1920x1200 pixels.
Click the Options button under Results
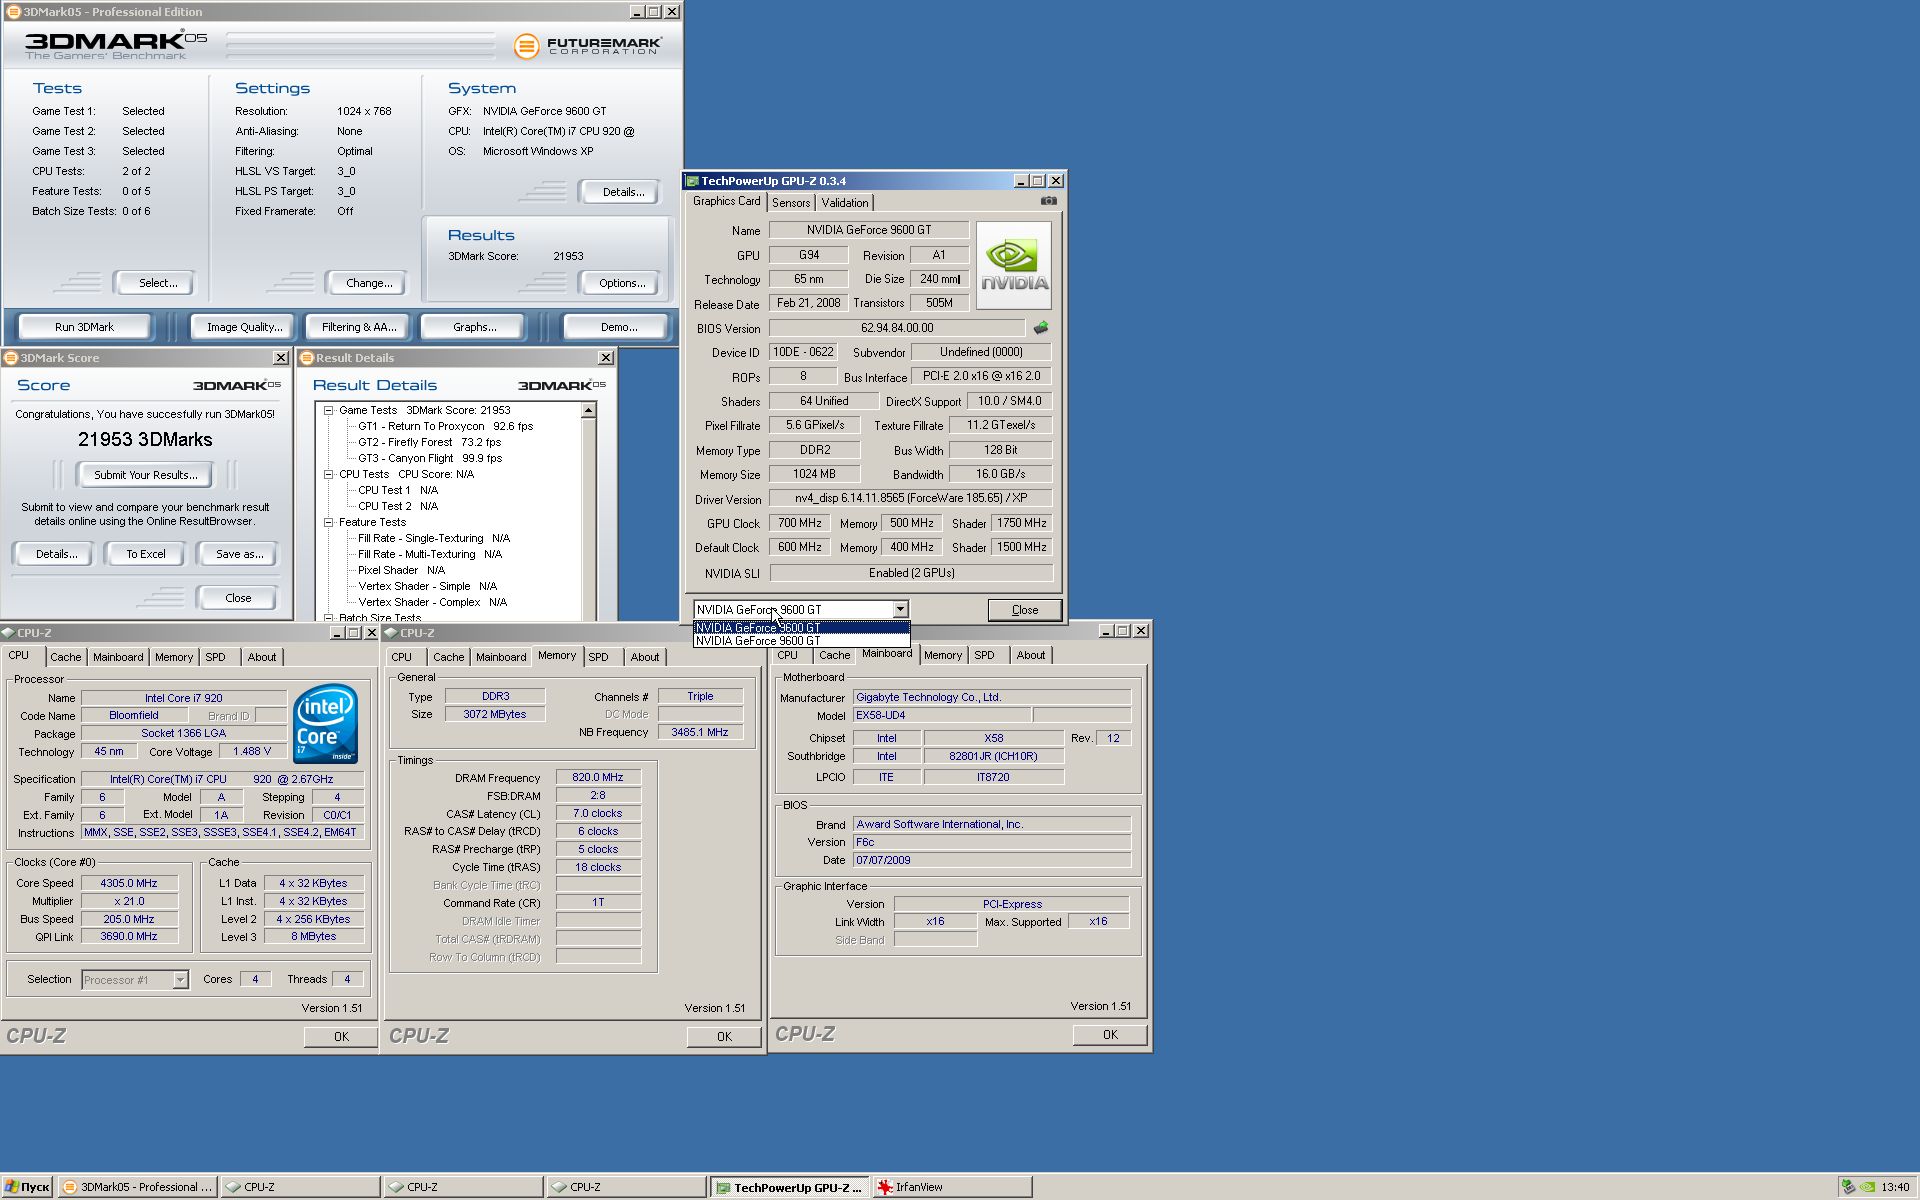click(622, 283)
